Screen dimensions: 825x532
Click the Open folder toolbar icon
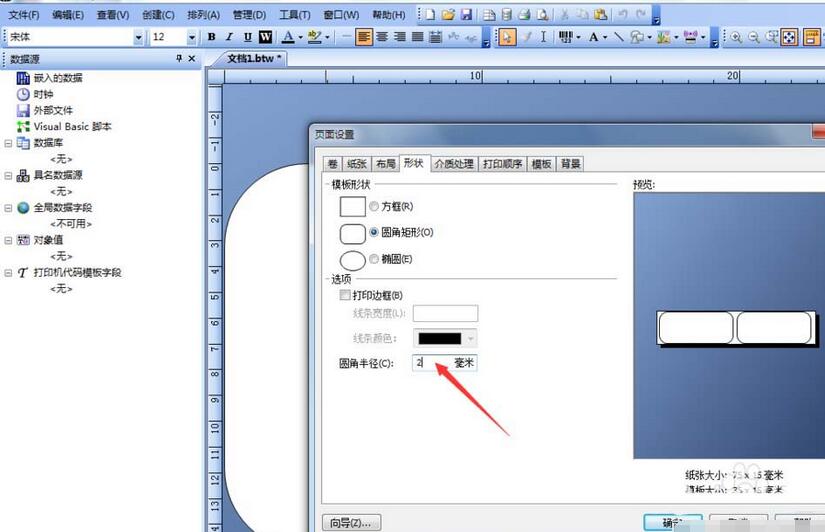[448, 15]
